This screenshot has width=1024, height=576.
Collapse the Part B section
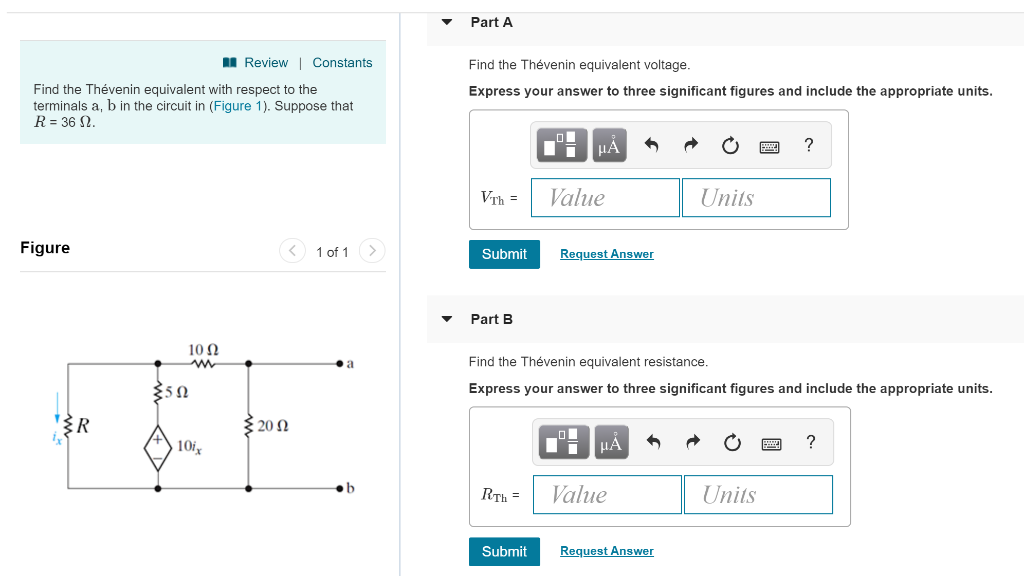point(446,319)
